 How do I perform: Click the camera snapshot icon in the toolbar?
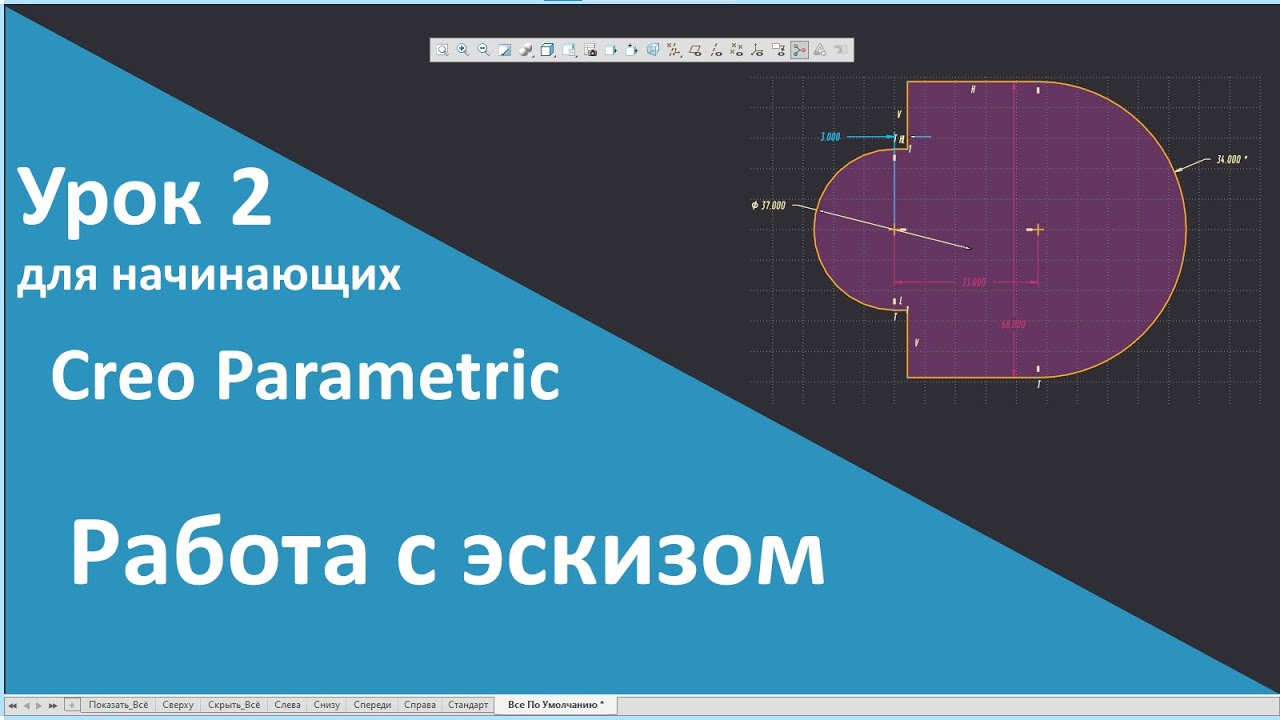click(590, 49)
